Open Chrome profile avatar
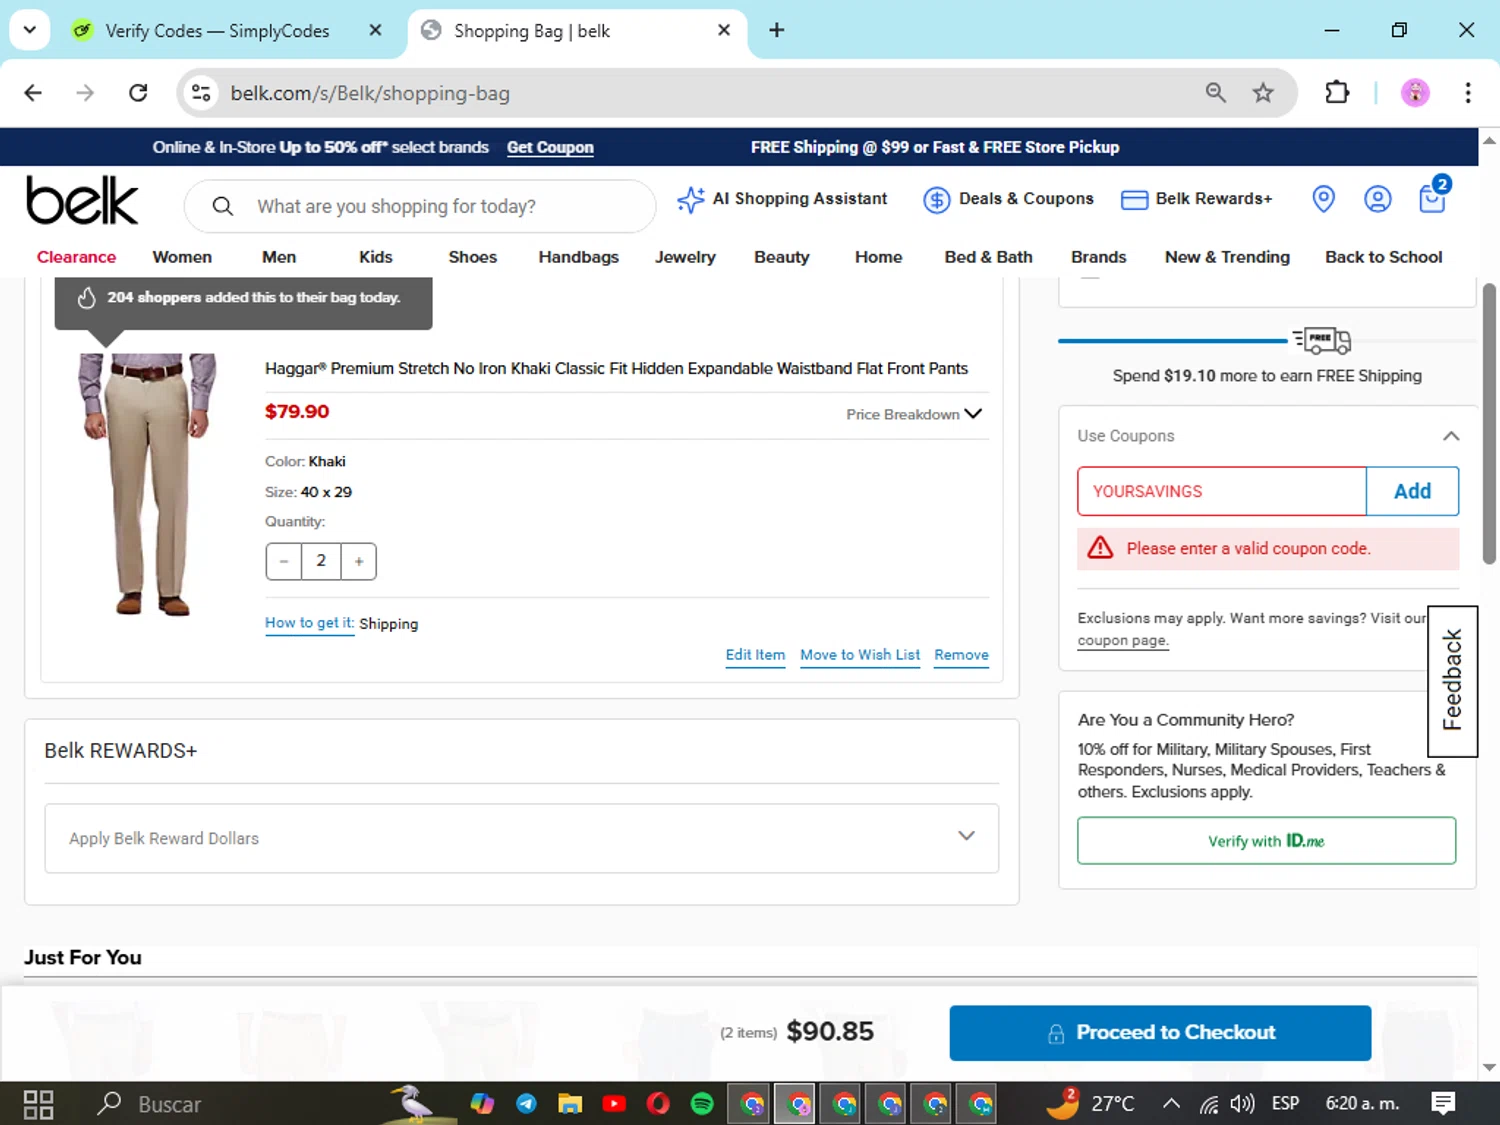 point(1415,93)
